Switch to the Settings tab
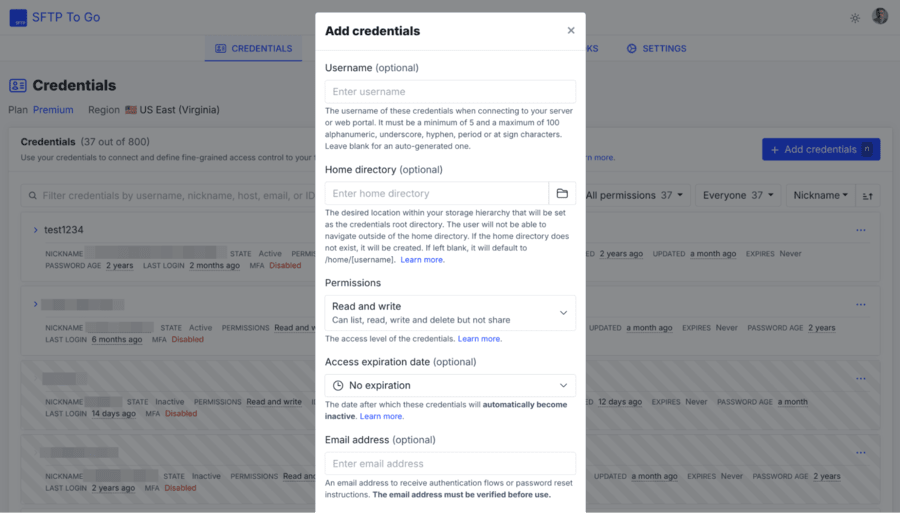Viewport: 900px width, 513px height. (656, 49)
